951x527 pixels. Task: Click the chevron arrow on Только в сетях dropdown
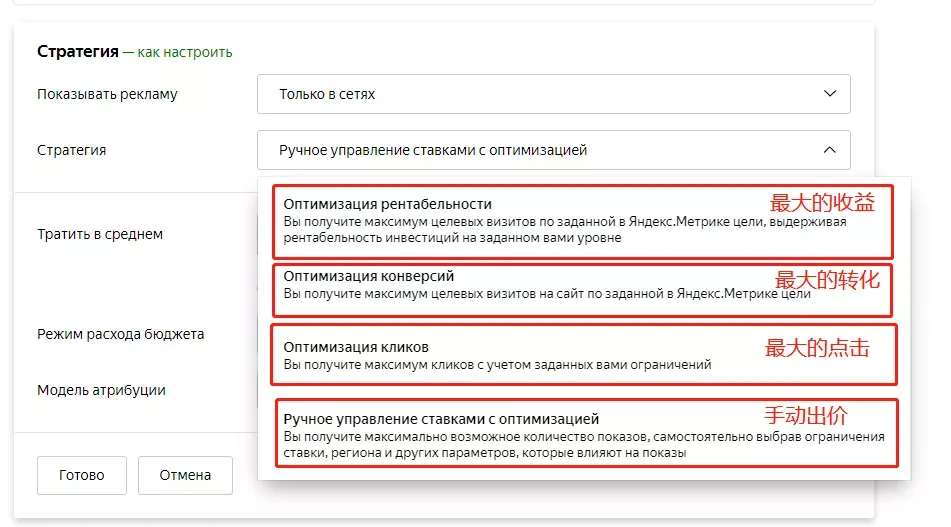pyautogui.click(x=830, y=94)
